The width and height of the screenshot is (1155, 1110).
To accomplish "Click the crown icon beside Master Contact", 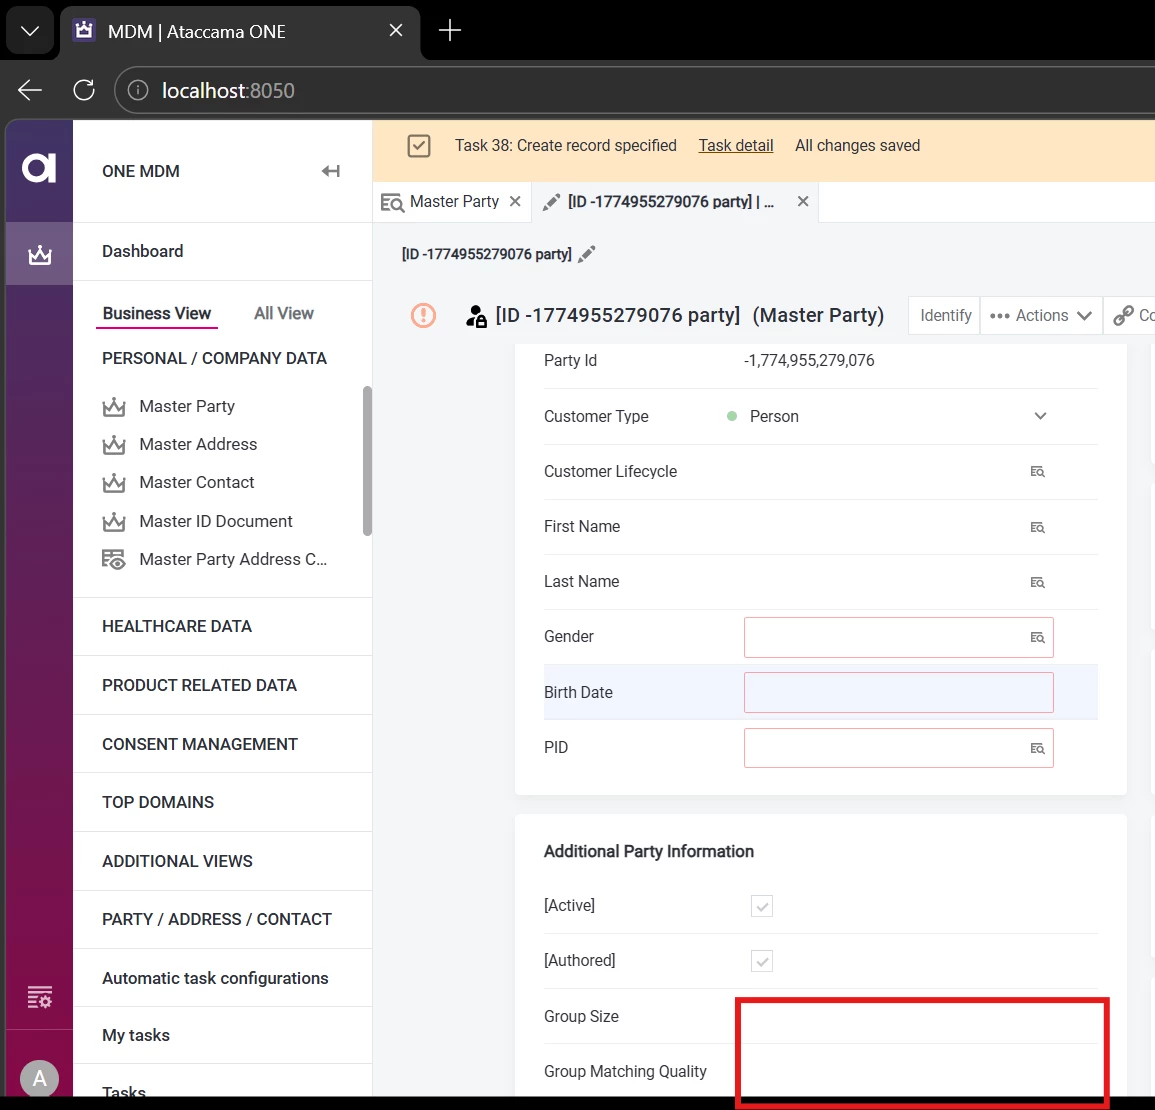I will pyautogui.click(x=113, y=482).
